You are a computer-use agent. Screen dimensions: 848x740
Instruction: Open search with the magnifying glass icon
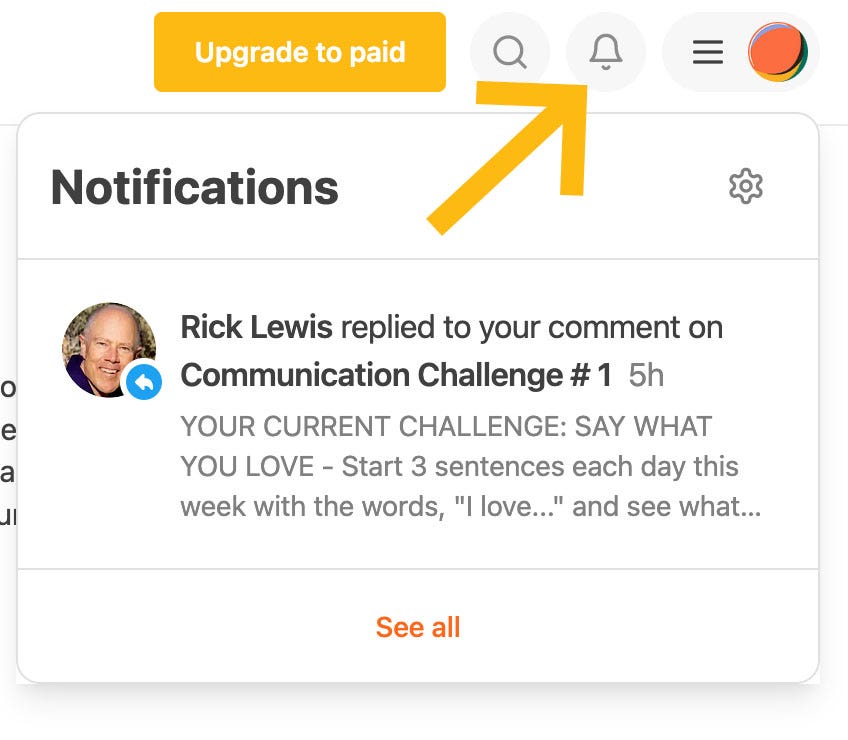point(509,52)
